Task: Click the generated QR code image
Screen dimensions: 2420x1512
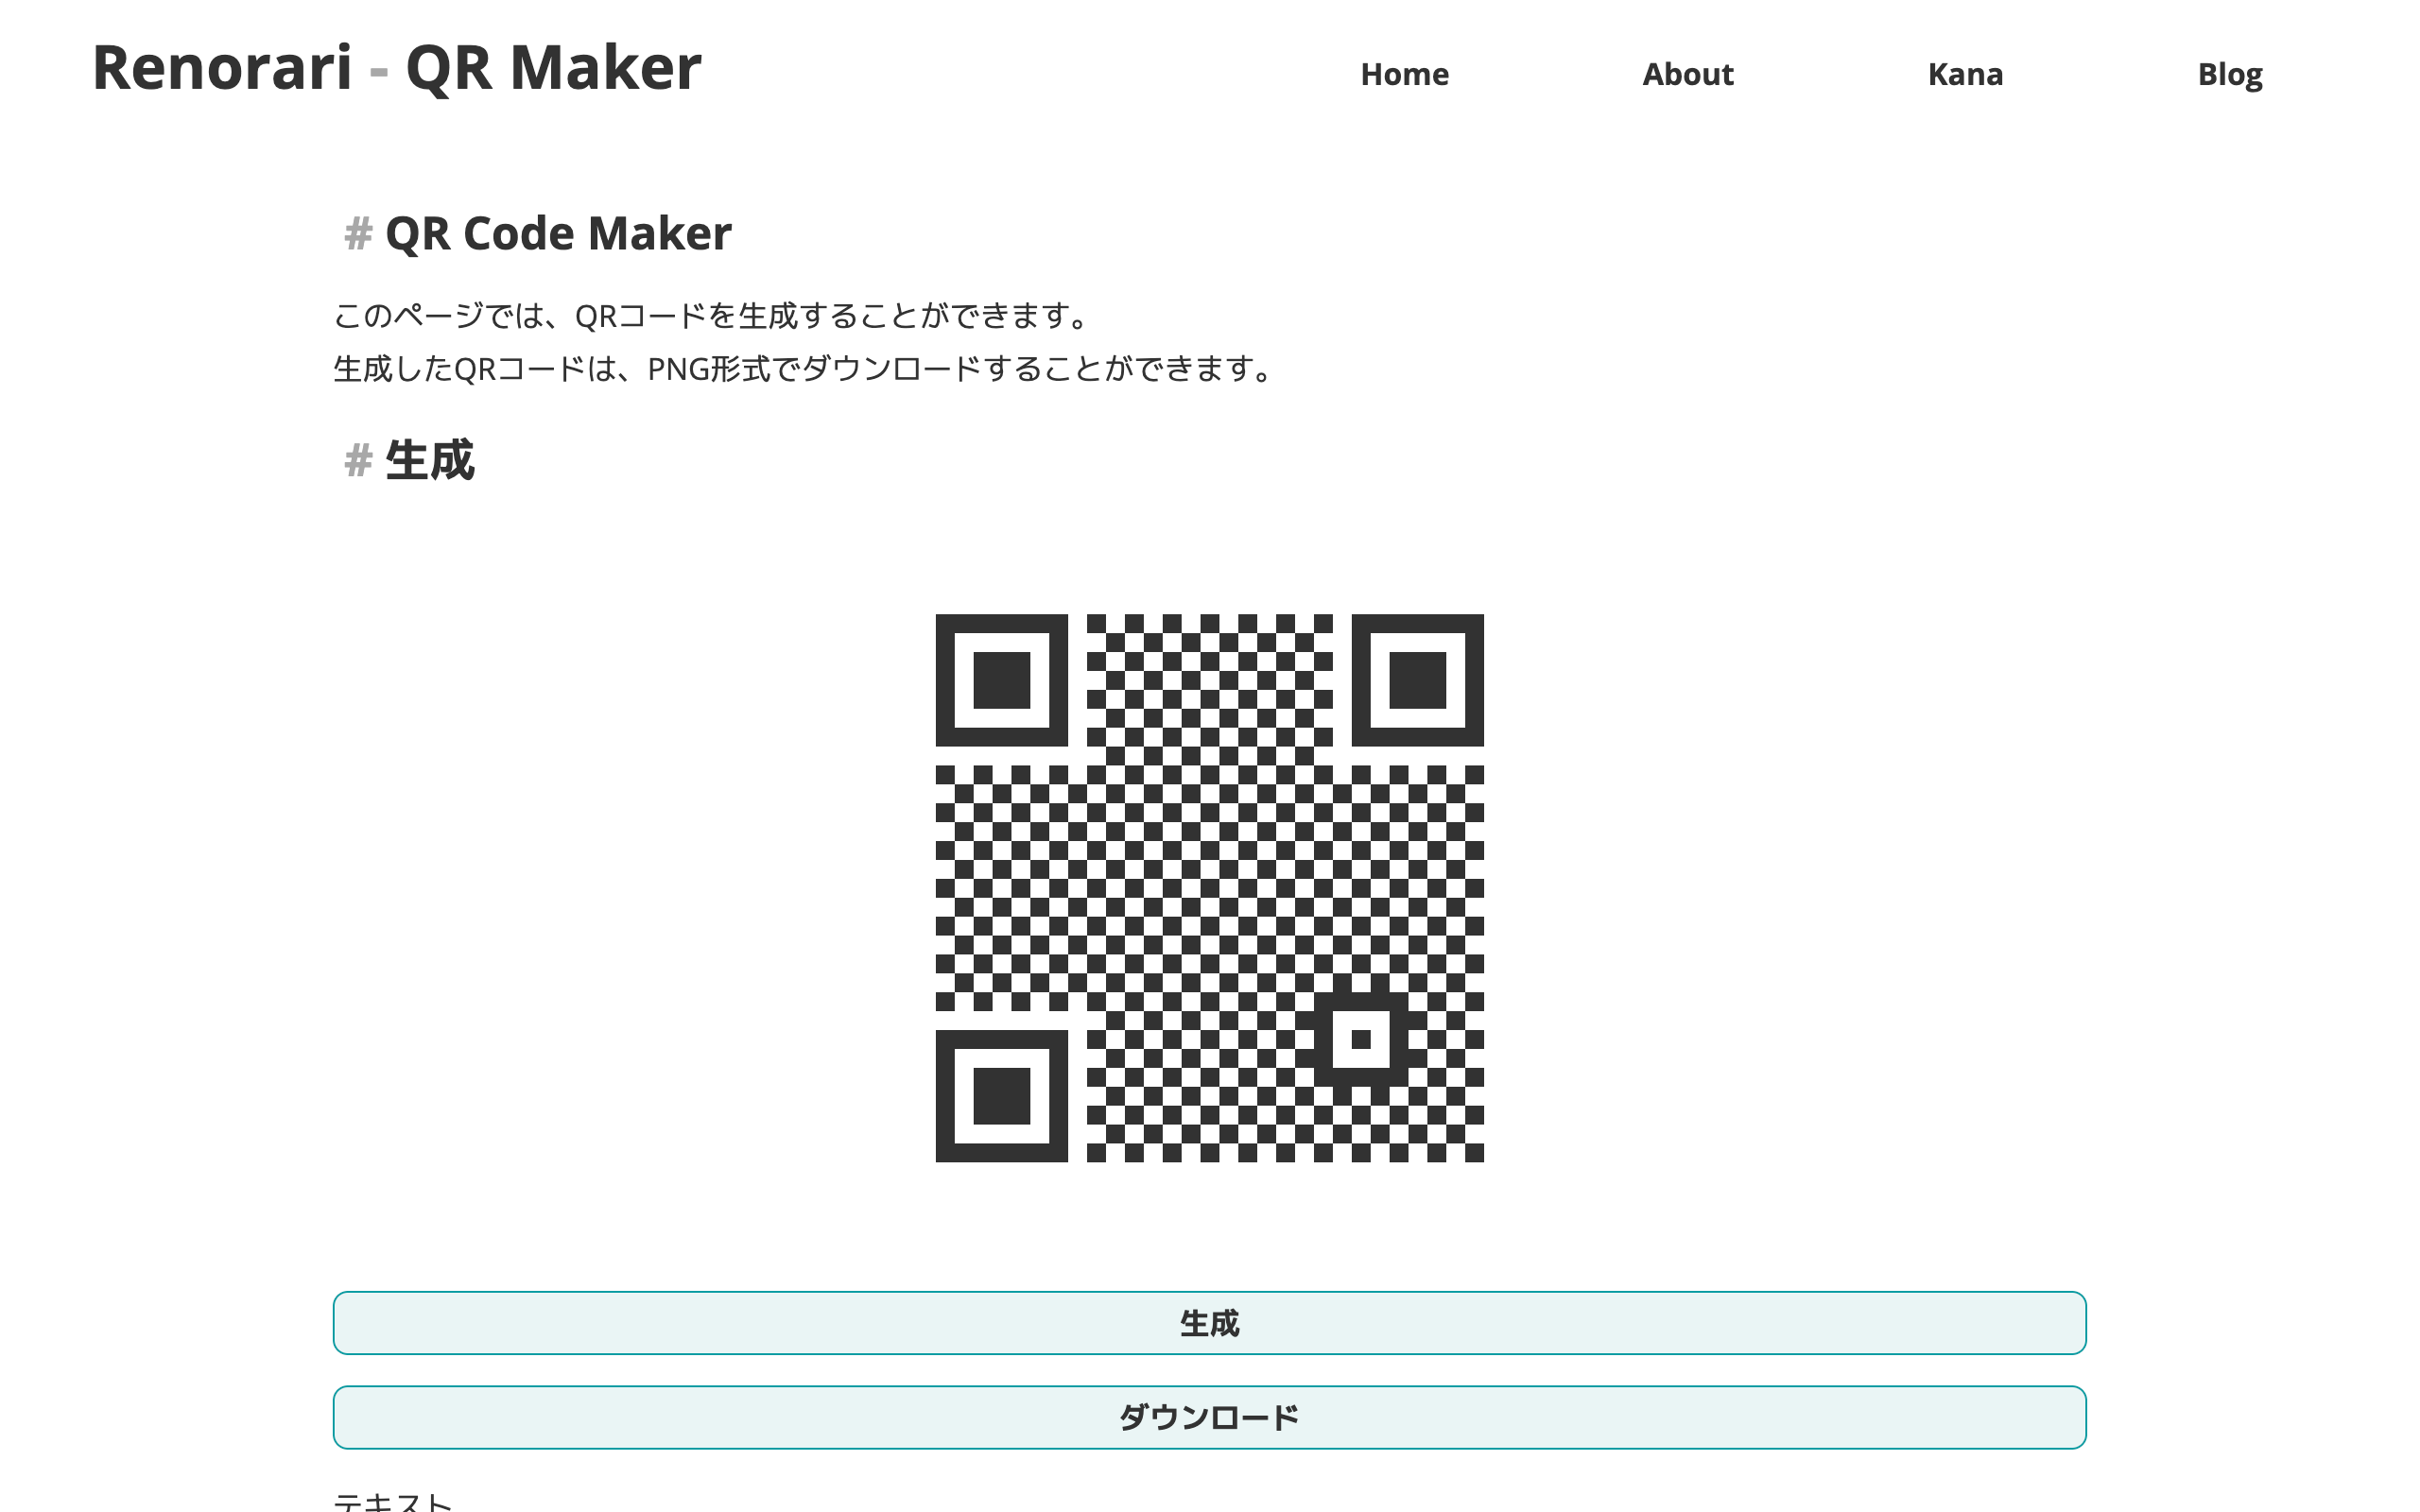Action: (x=1209, y=888)
